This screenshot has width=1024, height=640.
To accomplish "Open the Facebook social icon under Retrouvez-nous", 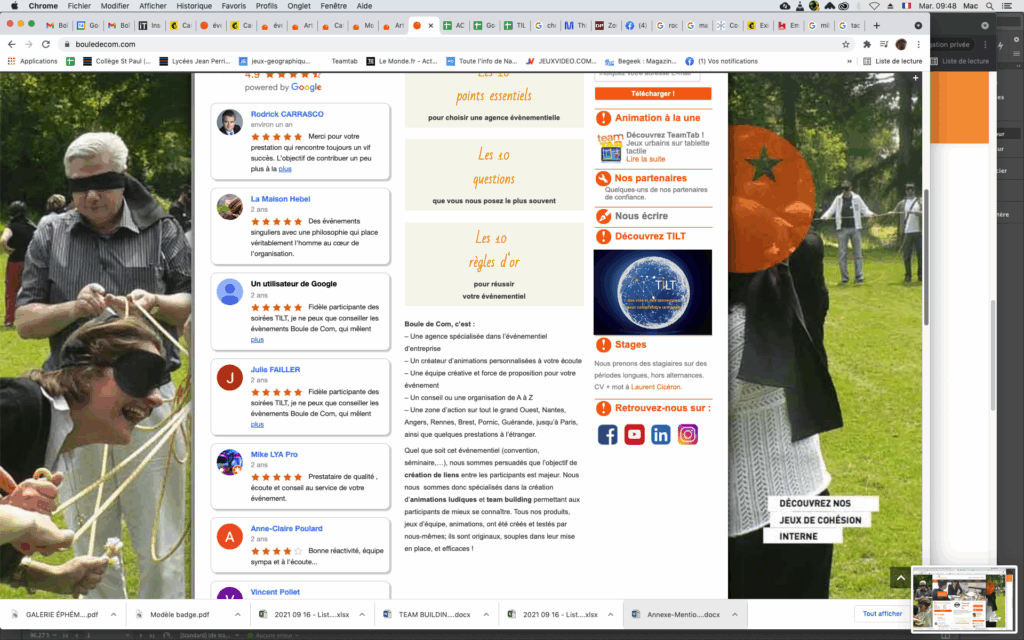I will [607, 434].
